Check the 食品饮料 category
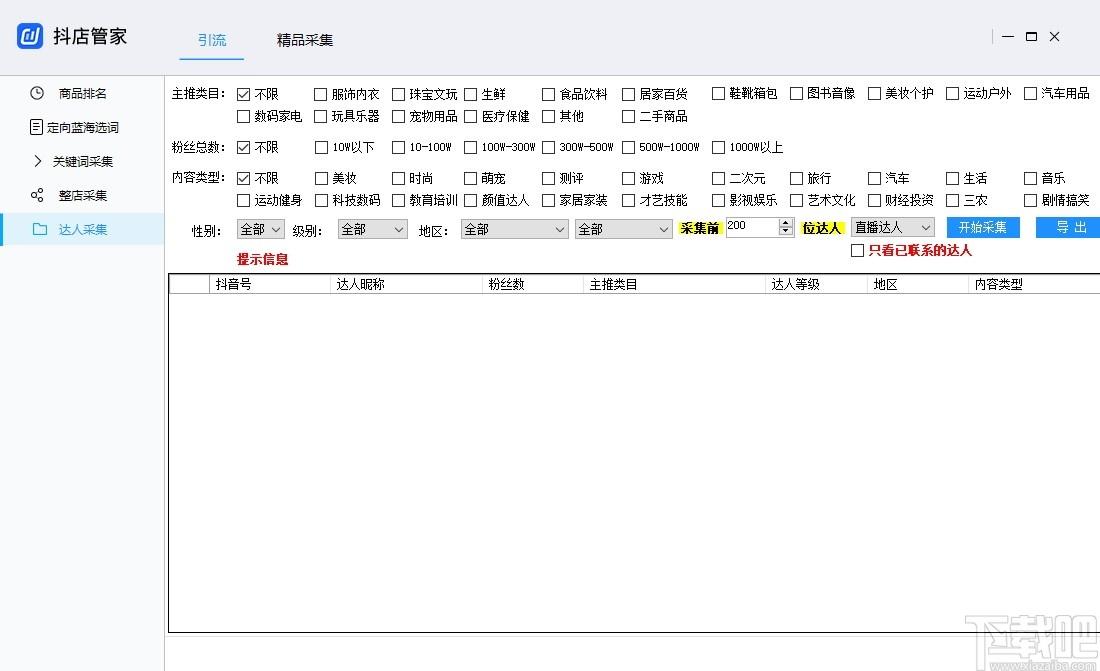This screenshot has height=671, width=1100. 549,94
